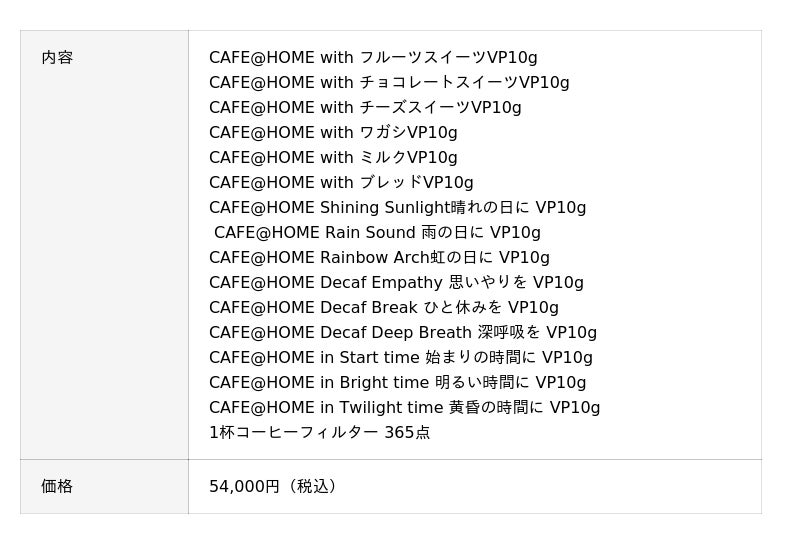Click the Shining Sunlight晴れの日に line

(397, 208)
